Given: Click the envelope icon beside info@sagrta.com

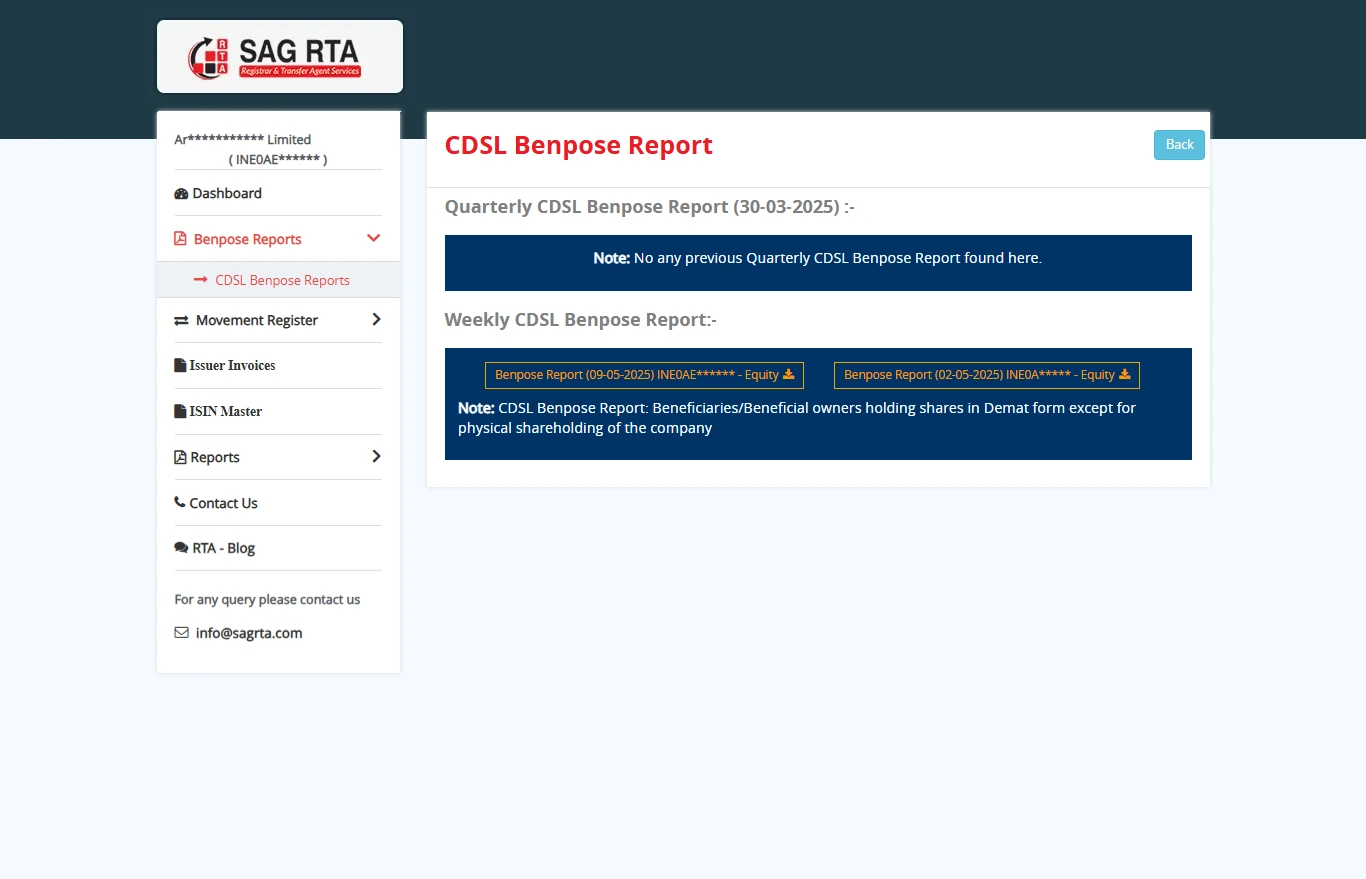Looking at the screenshot, I should (181, 633).
